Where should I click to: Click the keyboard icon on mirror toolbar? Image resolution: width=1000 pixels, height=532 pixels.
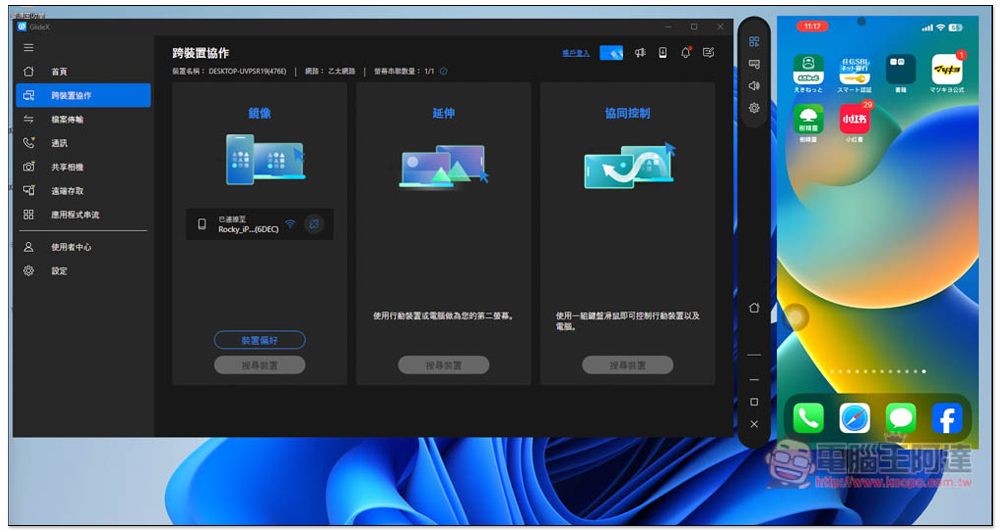754,64
